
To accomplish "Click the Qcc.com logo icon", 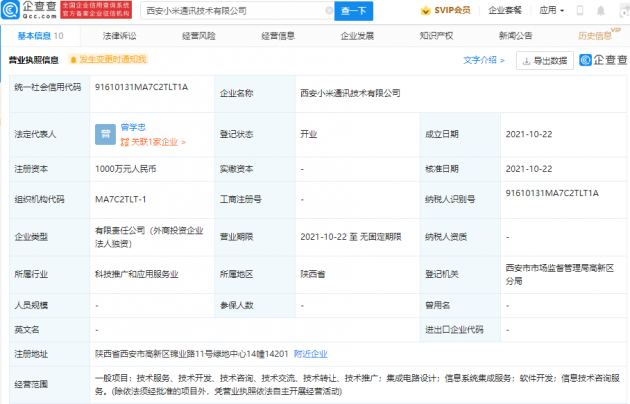I will [x=10, y=10].
